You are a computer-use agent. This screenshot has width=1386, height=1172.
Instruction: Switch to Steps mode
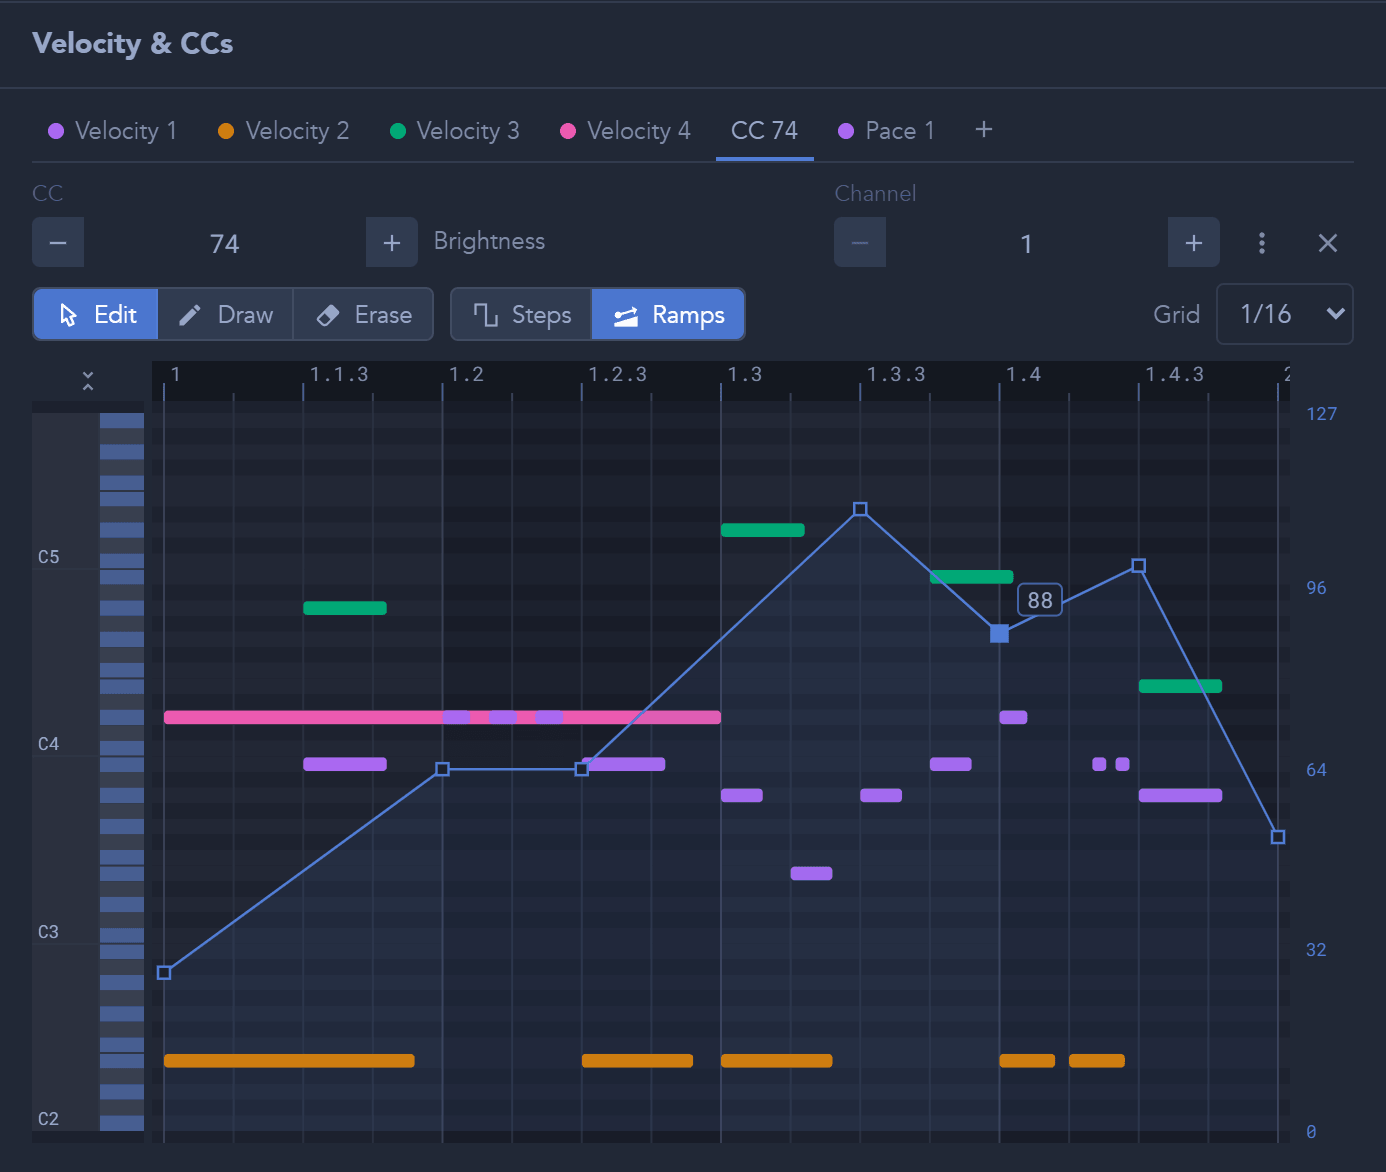[x=522, y=315]
